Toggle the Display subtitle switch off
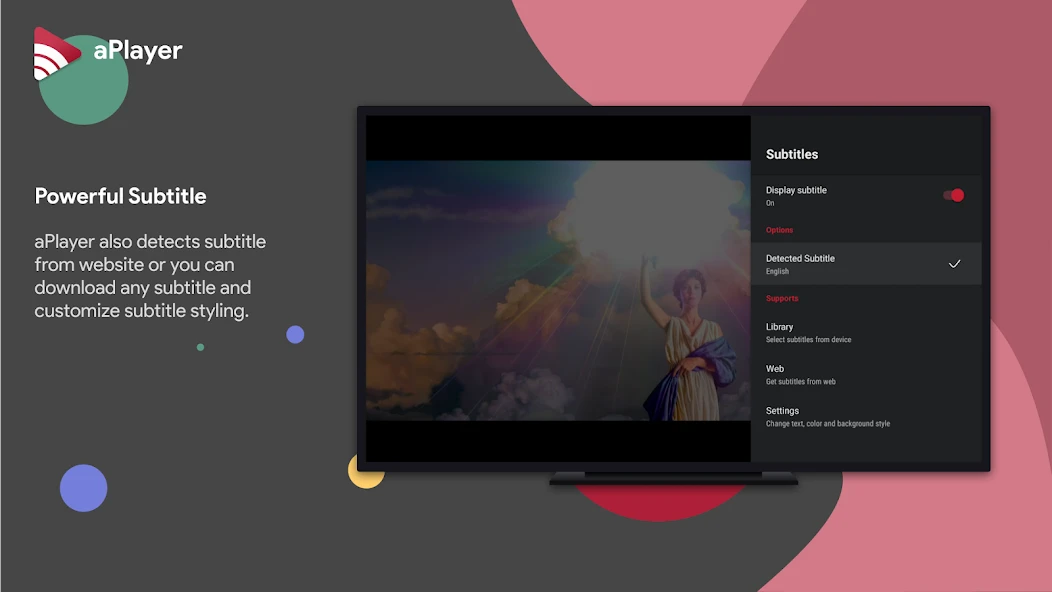The width and height of the screenshot is (1052, 592). [x=953, y=195]
